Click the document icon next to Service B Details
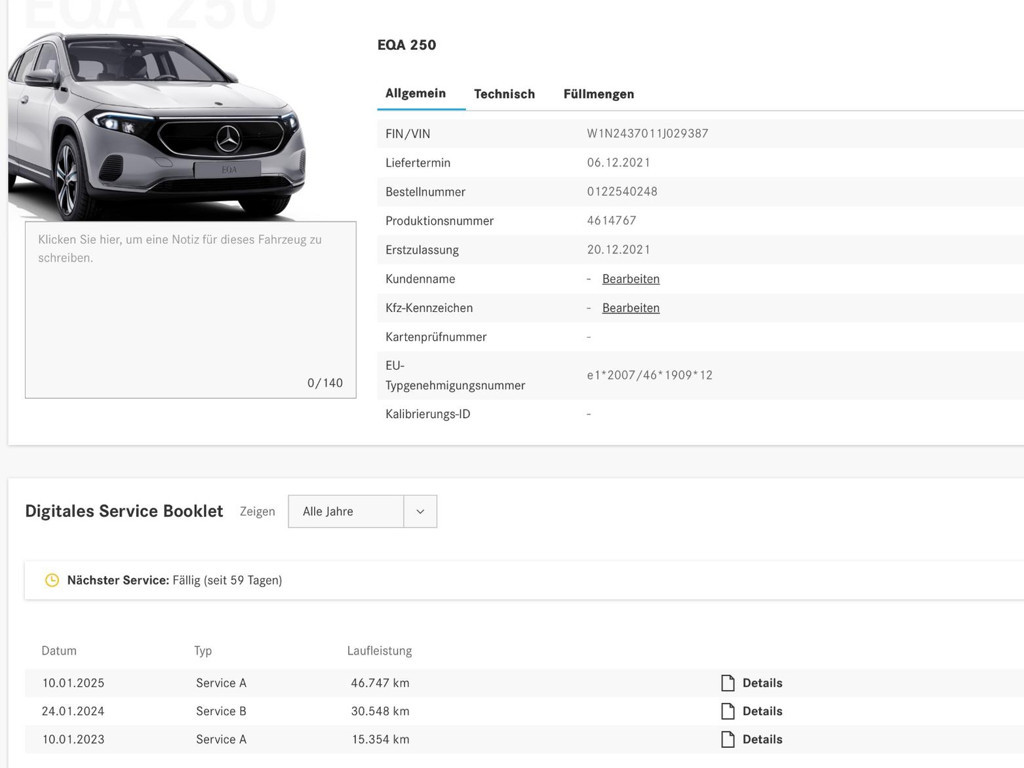 [727, 710]
